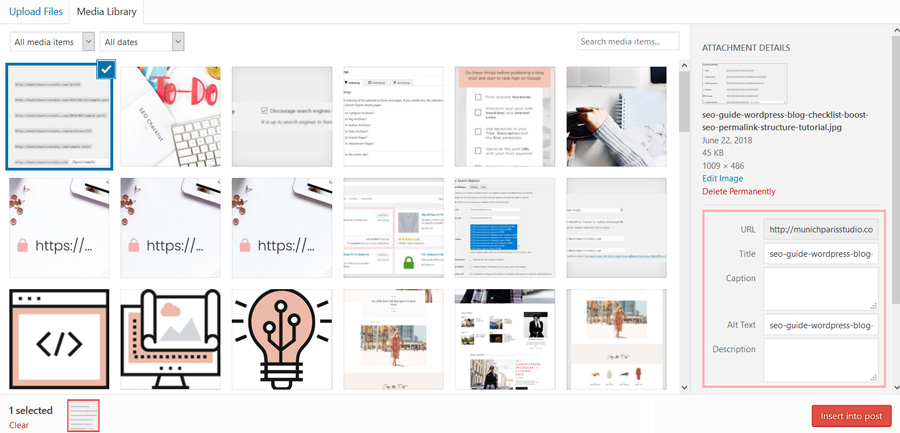Select the Indexing settings screenshot thumbnail
This screenshot has height=433, width=900.
click(x=393, y=117)
